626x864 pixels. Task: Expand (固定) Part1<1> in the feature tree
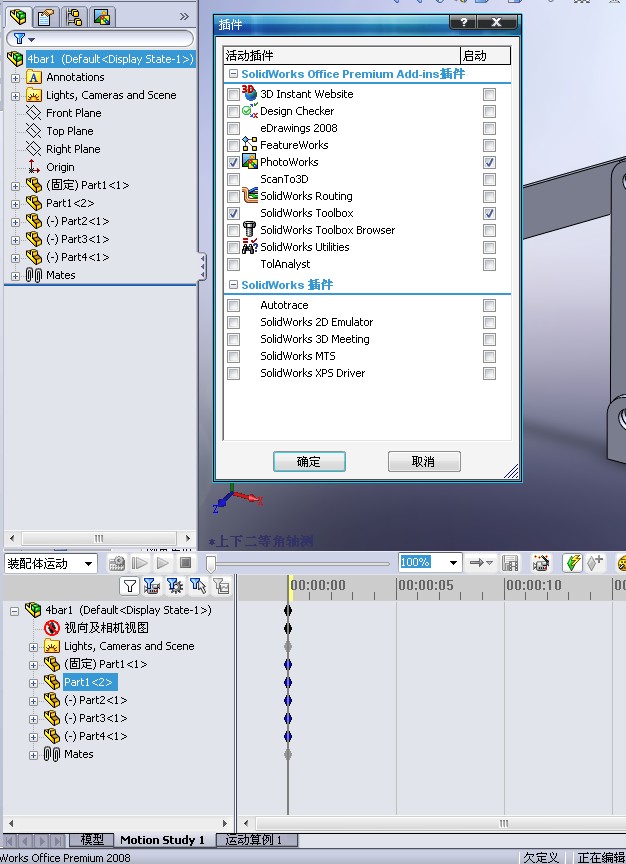pos(15,186)
